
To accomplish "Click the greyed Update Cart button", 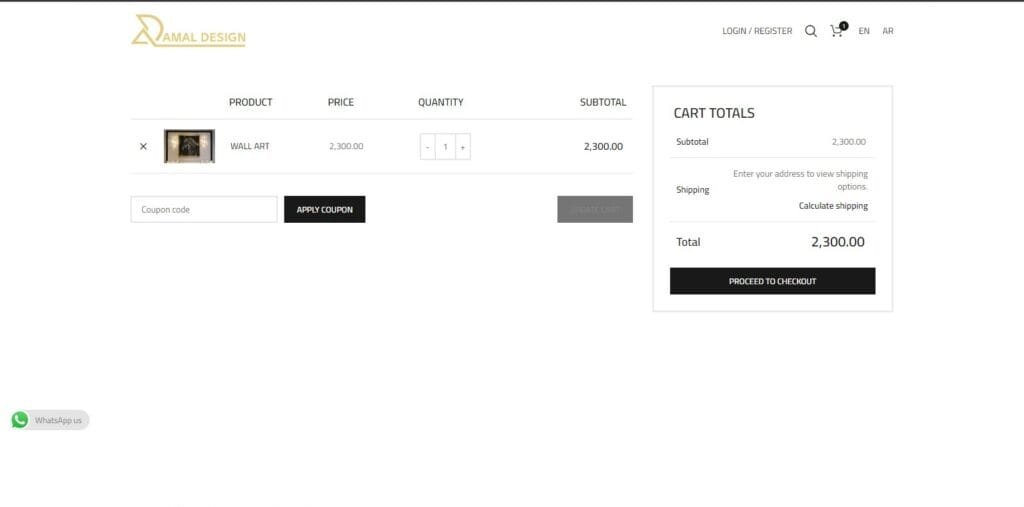I will pos(595,209).
